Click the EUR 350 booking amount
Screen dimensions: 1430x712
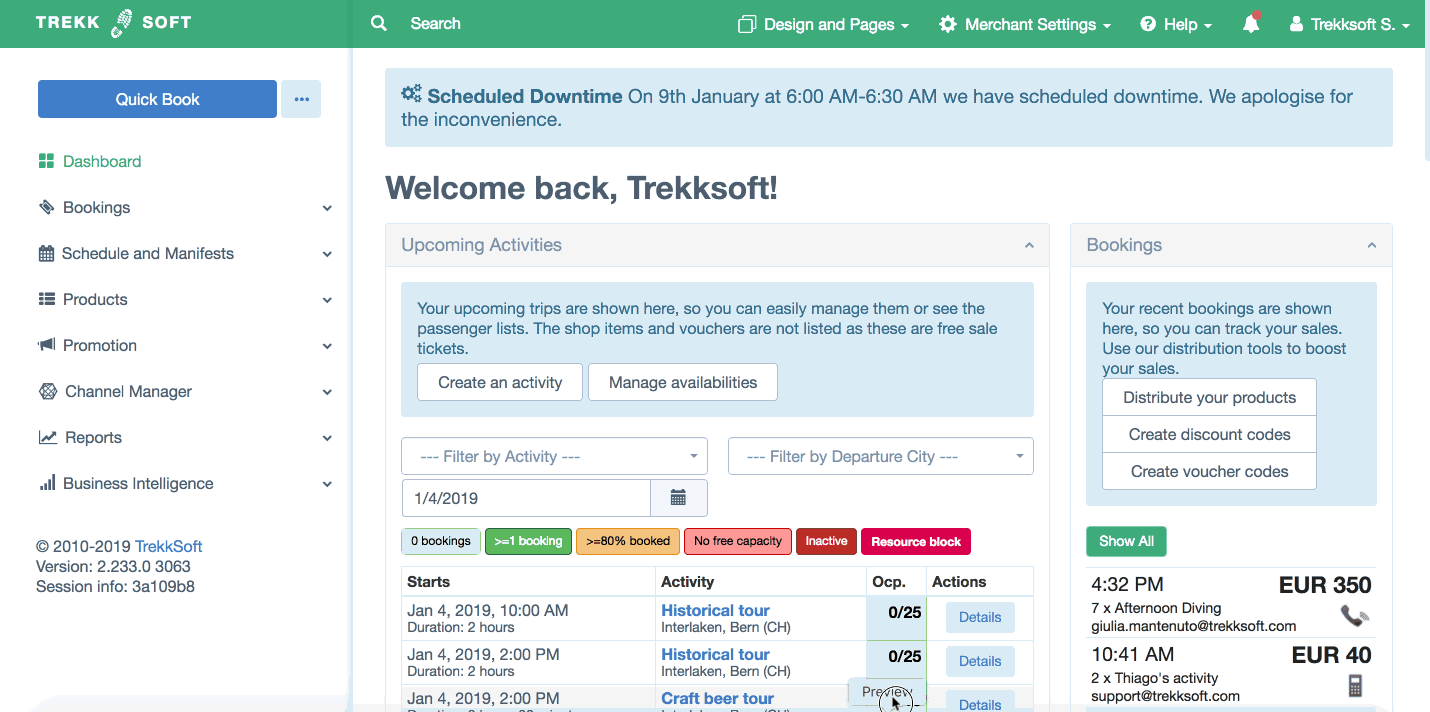(1325, 585)
